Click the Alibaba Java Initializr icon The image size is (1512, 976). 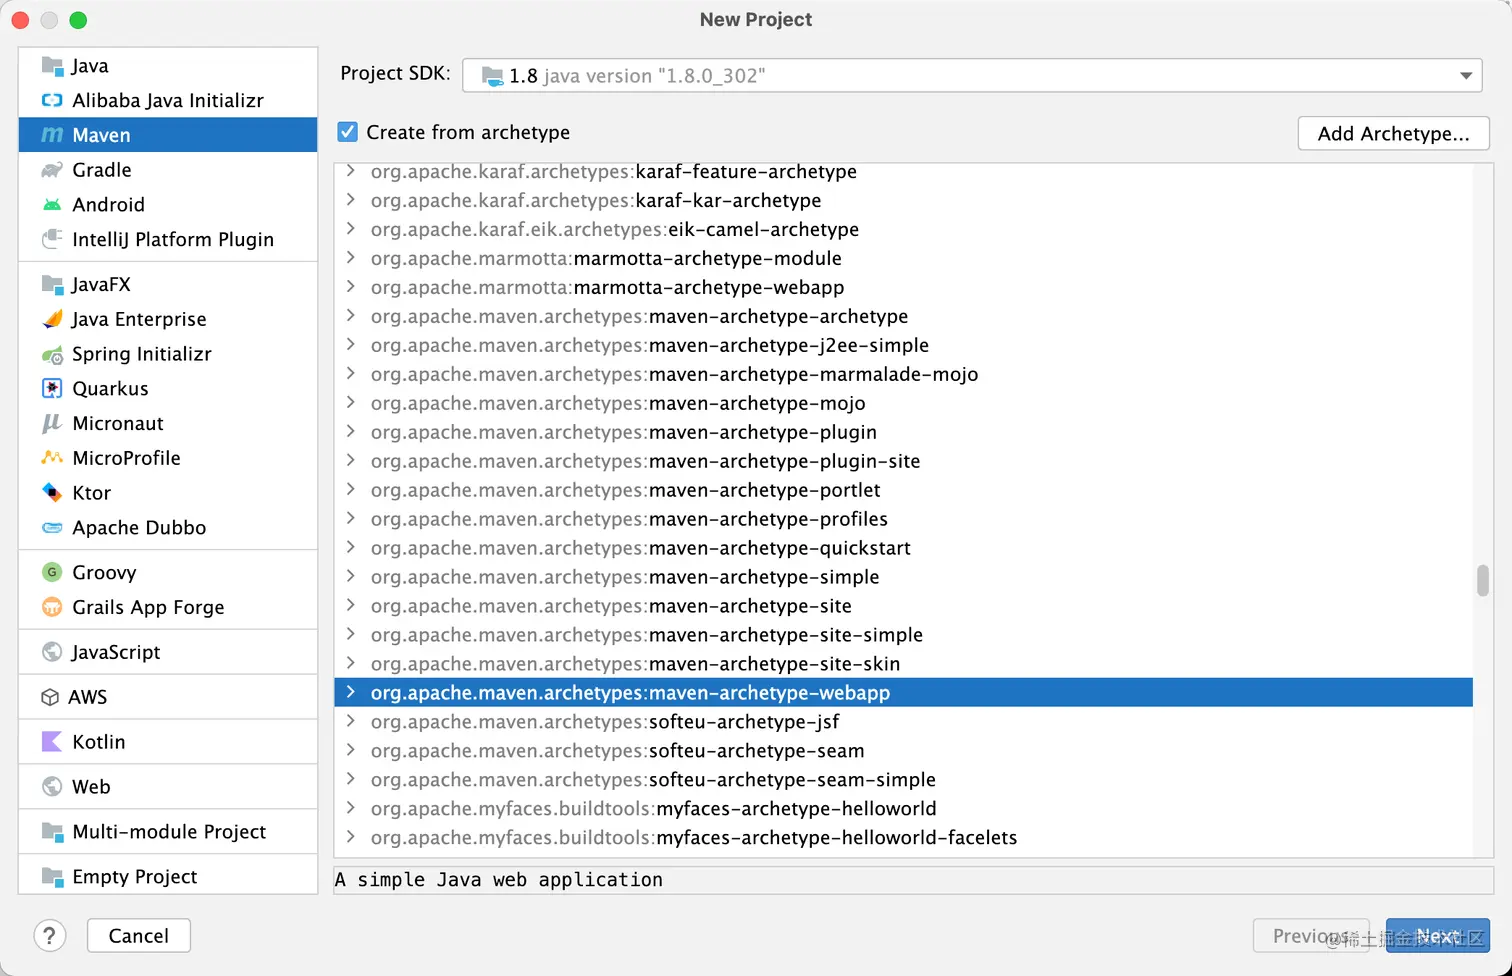point(52,100)
